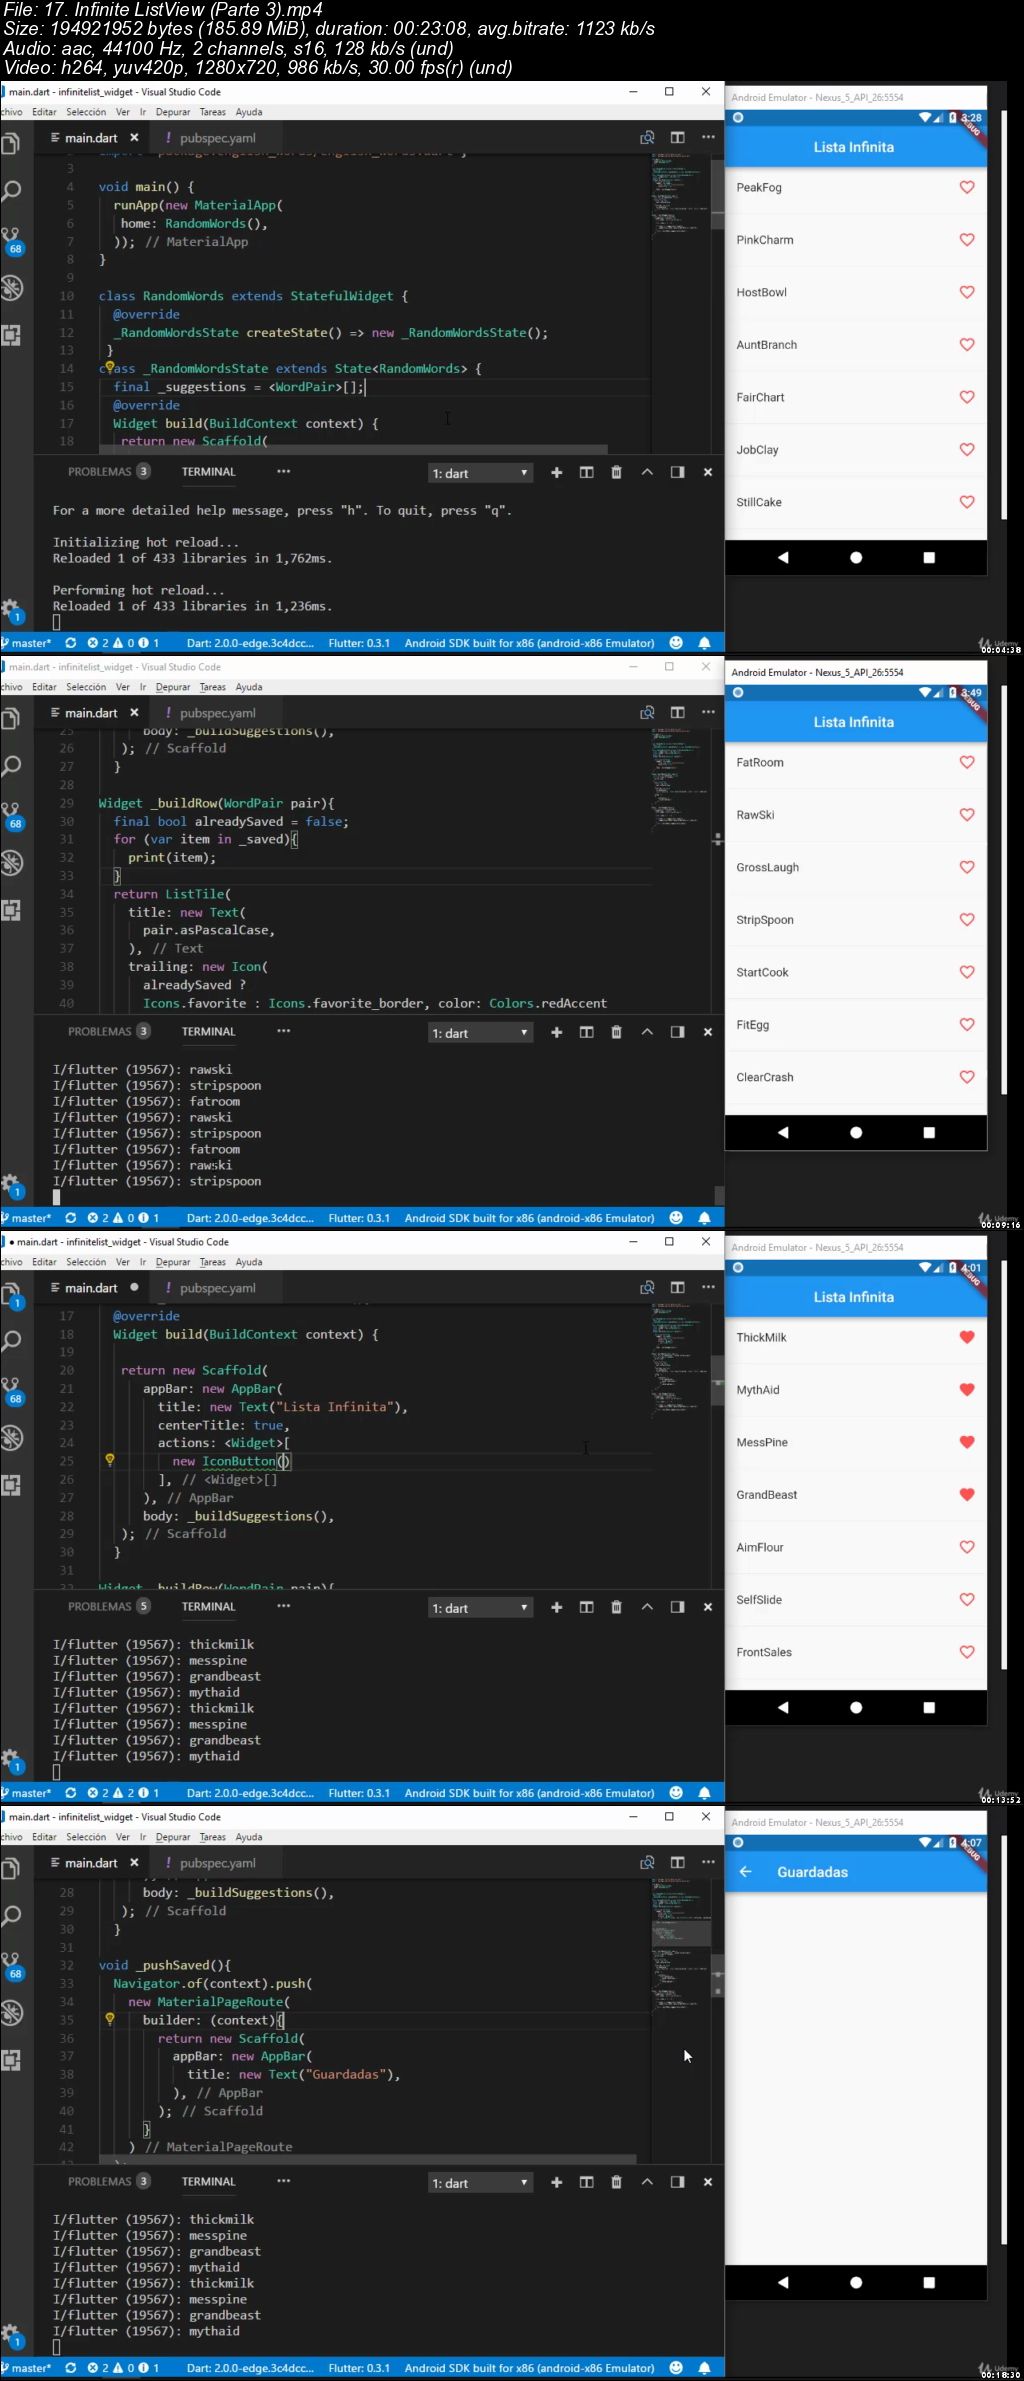Toggle the filled heart on ThickMilk
This screenshot has width=1024, height=2381.
point(966,1337)
